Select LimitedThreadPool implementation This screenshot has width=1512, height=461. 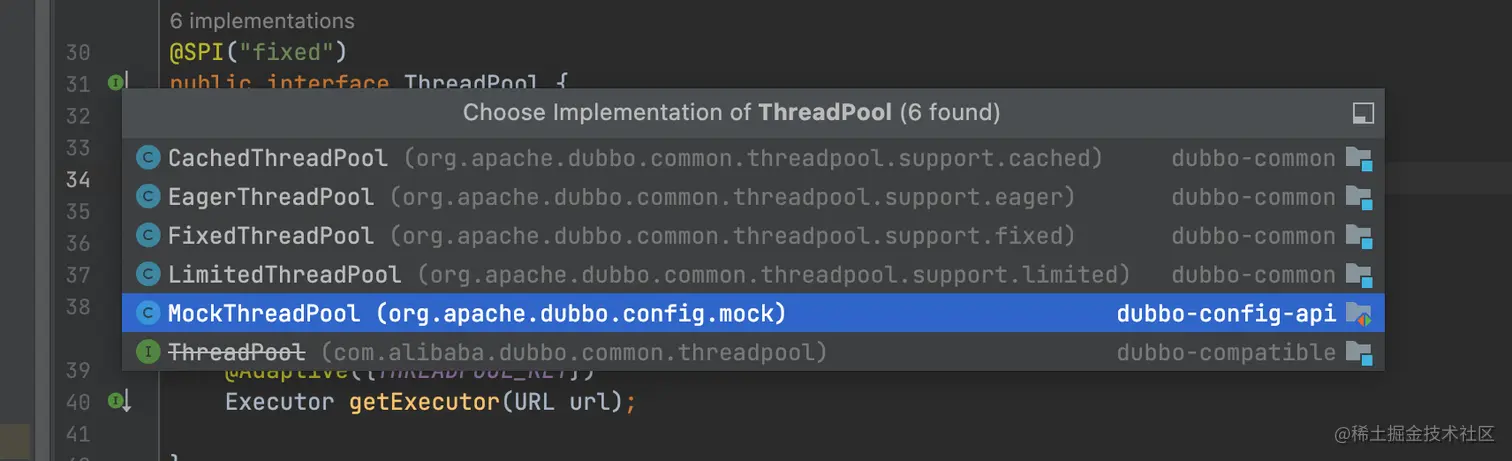pyautogui.click(x=753, y=274)
